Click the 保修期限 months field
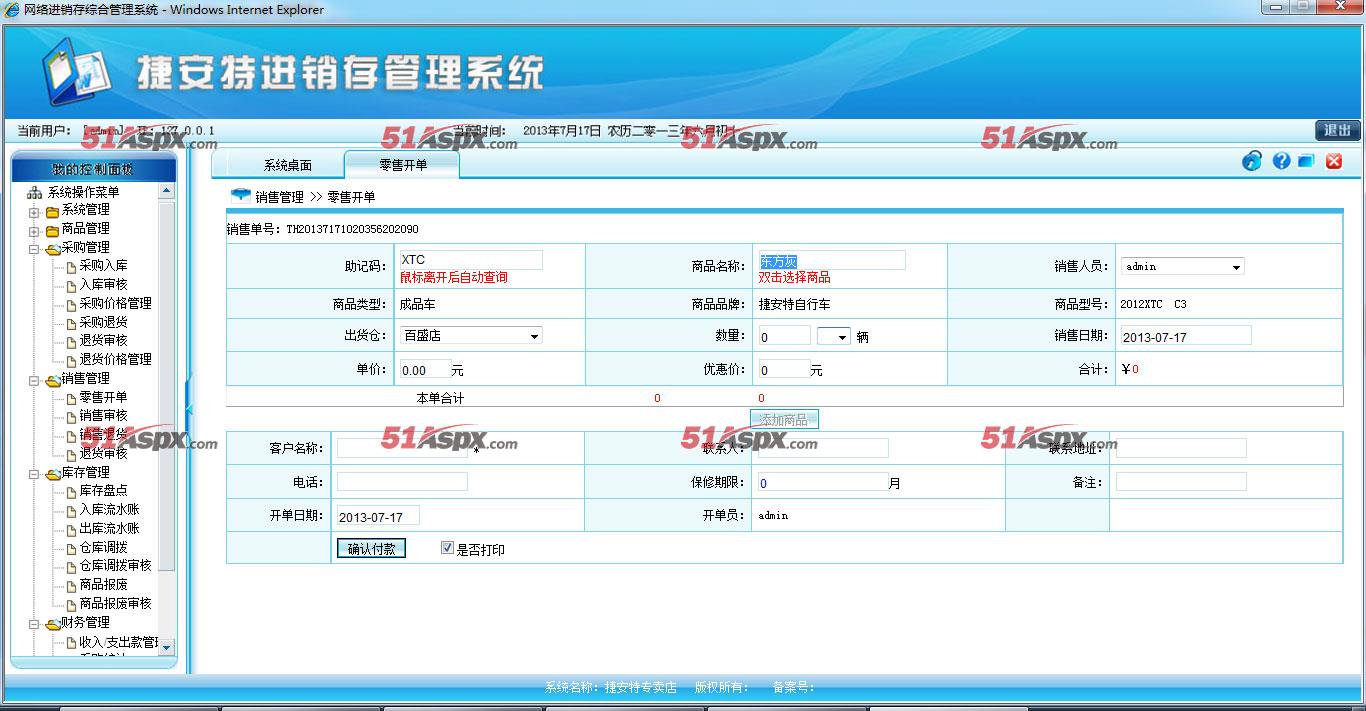This screenshot has height=711, width=1366. pos(823,482)
